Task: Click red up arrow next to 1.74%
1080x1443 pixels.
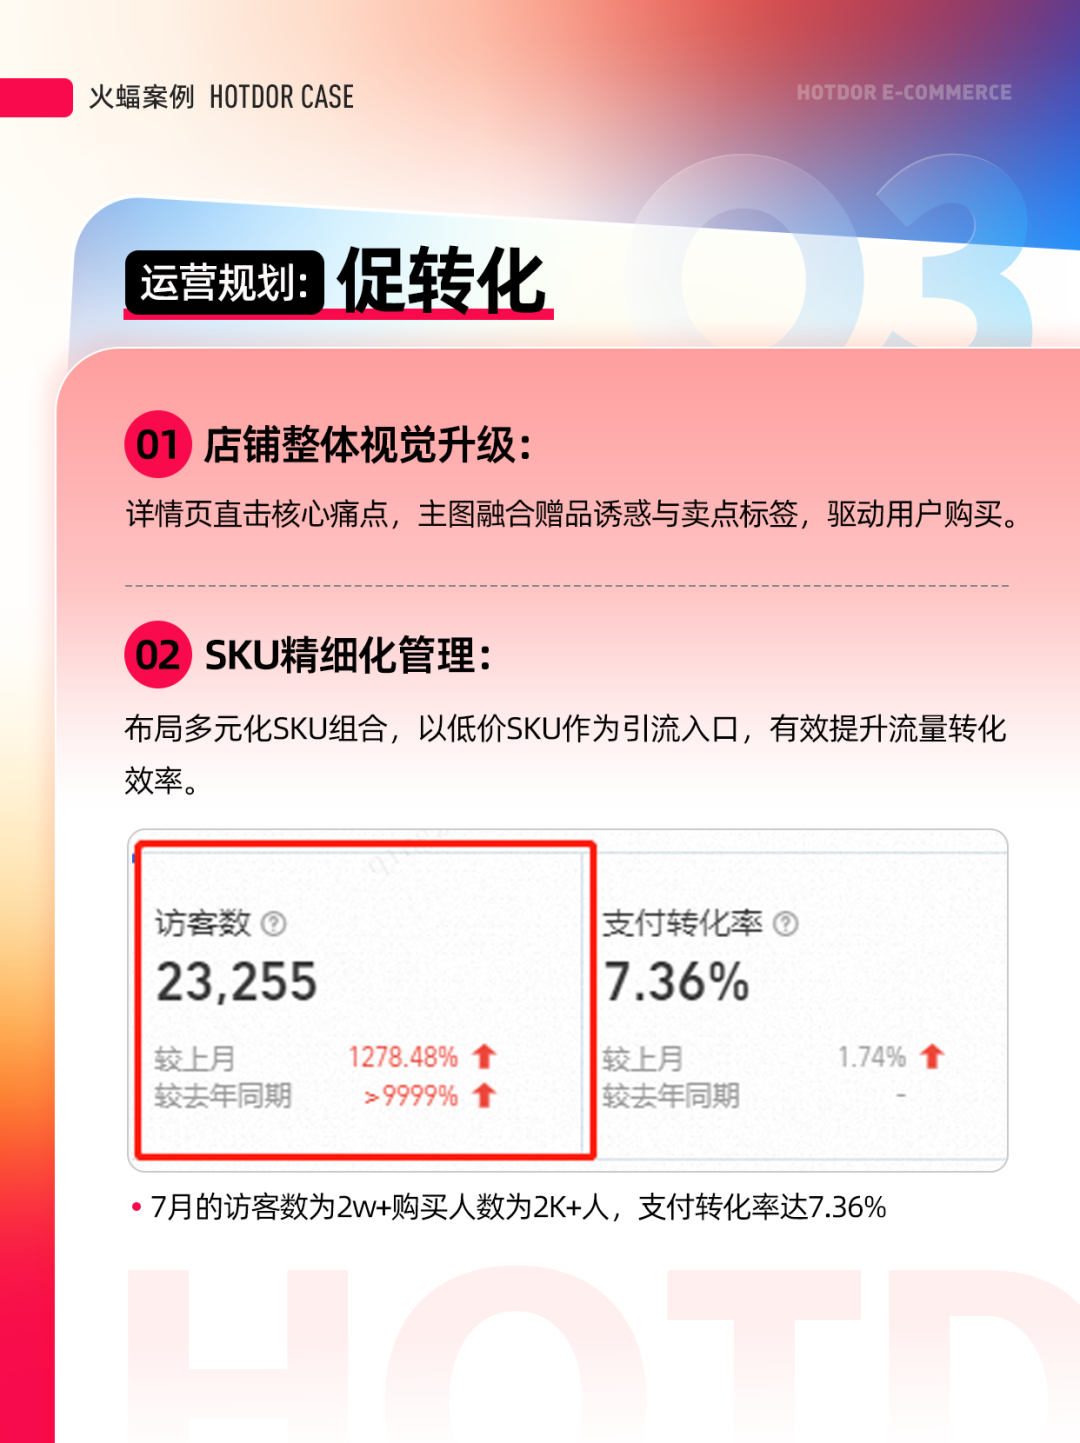Action: pos(932,1056)
